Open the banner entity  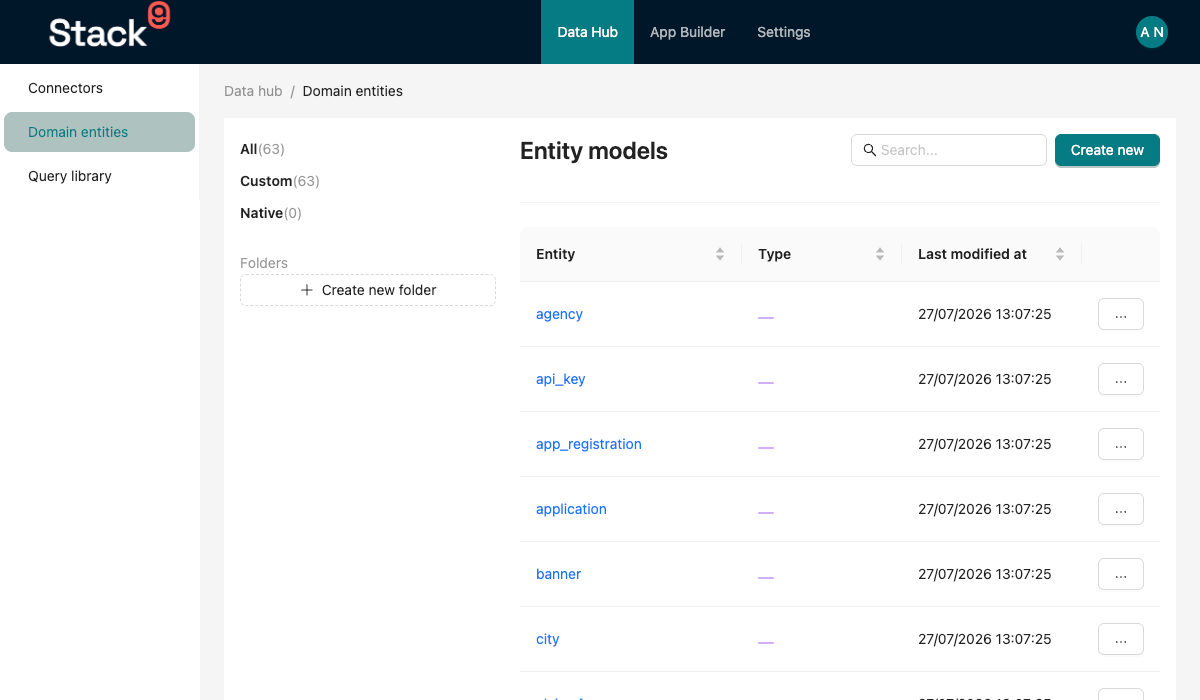pyautogui.click(x=558, y=574)
